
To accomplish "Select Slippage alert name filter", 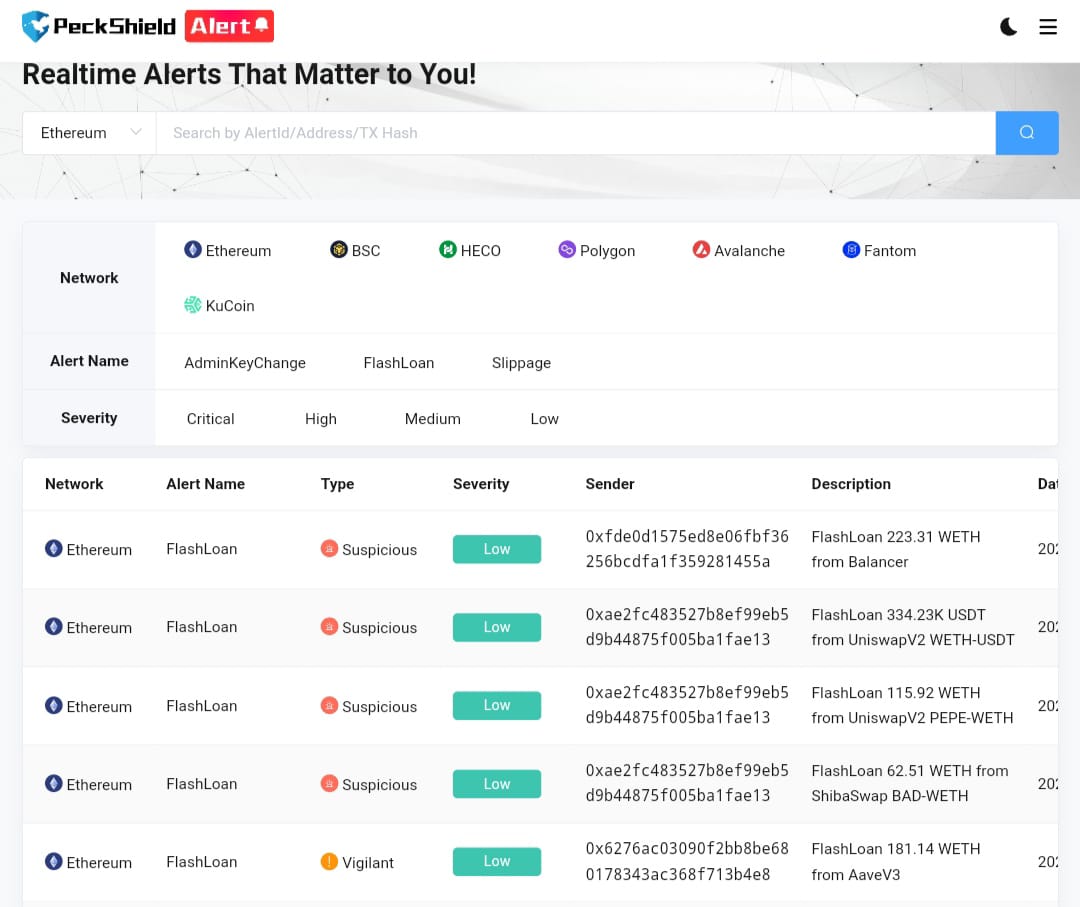I will pos(521,362).
